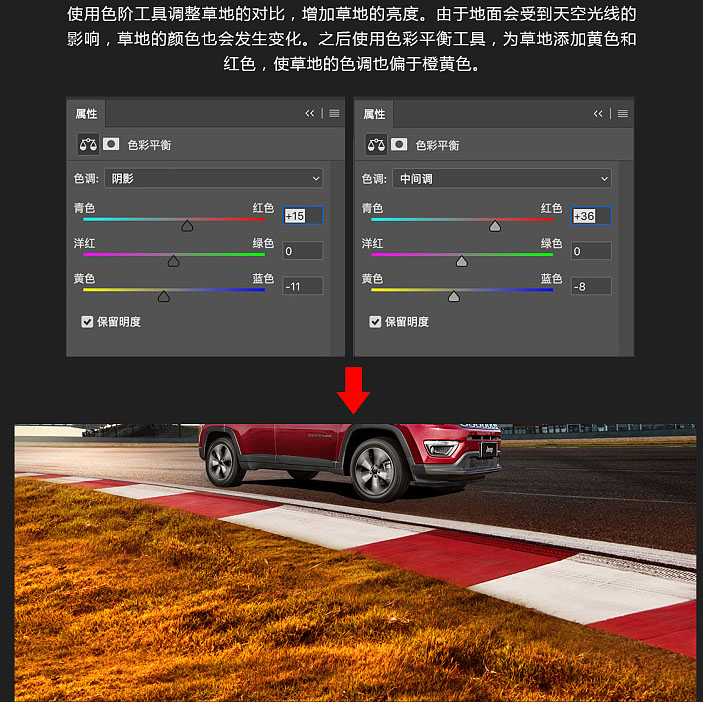
Task: Toggle 保留明度 checkbox in the 中间调 panel
Action: tap(375, 322)
